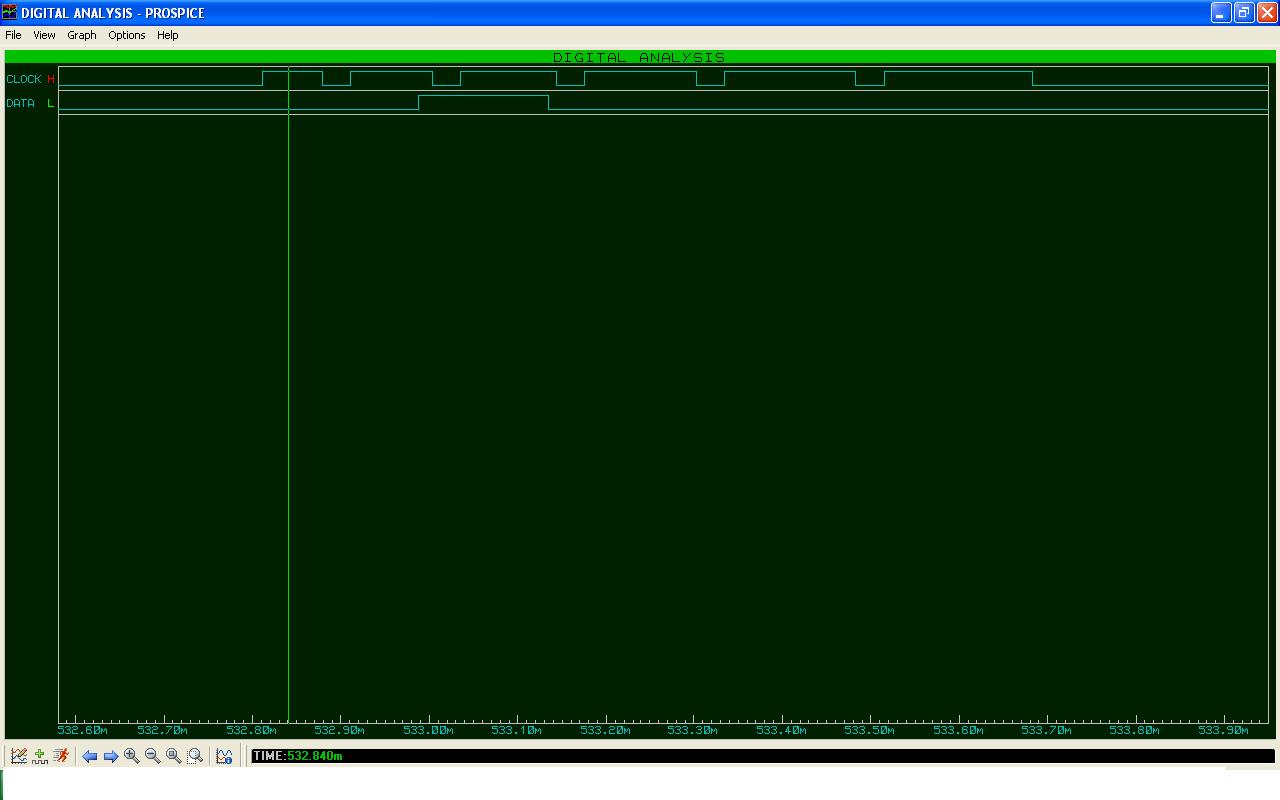Screen dimensions: 1280x800
Task: Open the View menu
Action: click(44, 35)
